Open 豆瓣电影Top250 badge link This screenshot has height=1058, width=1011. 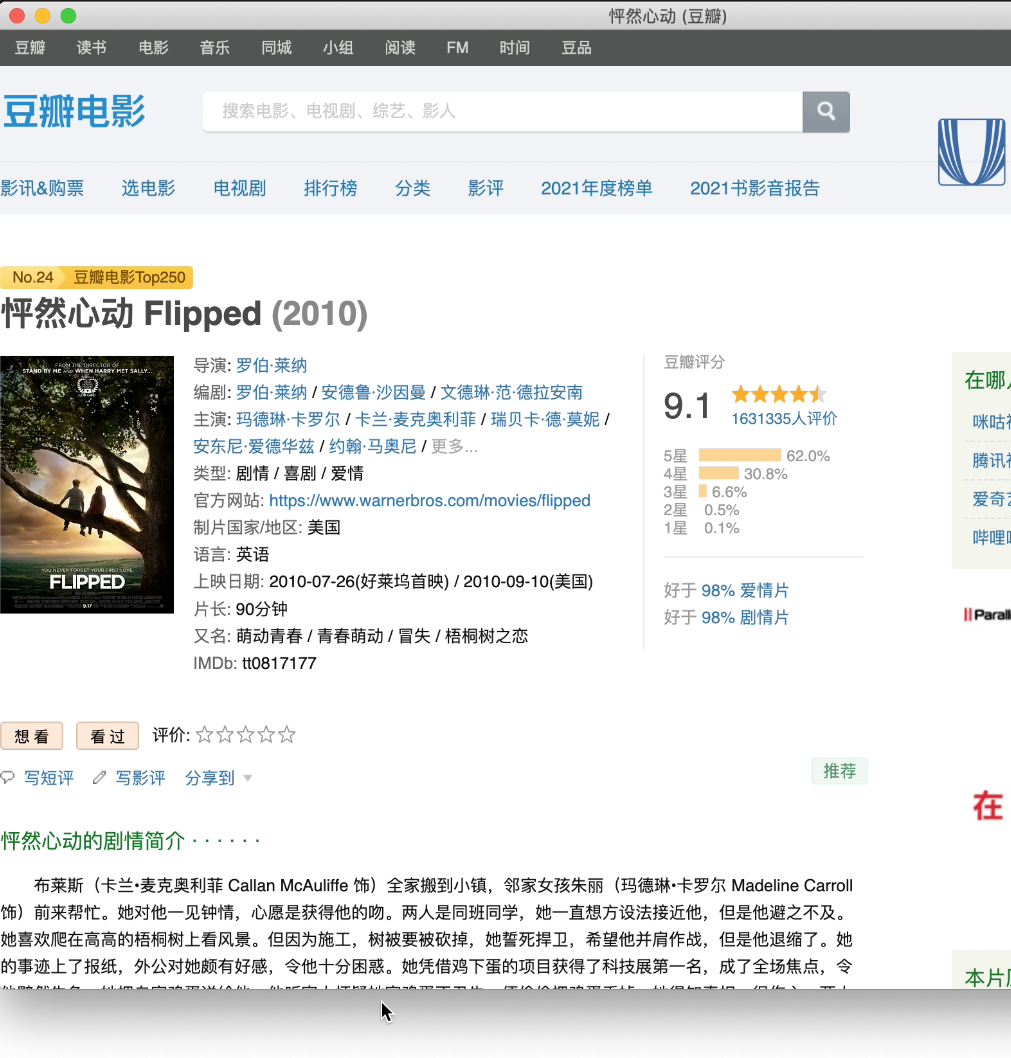coord(129,277)
